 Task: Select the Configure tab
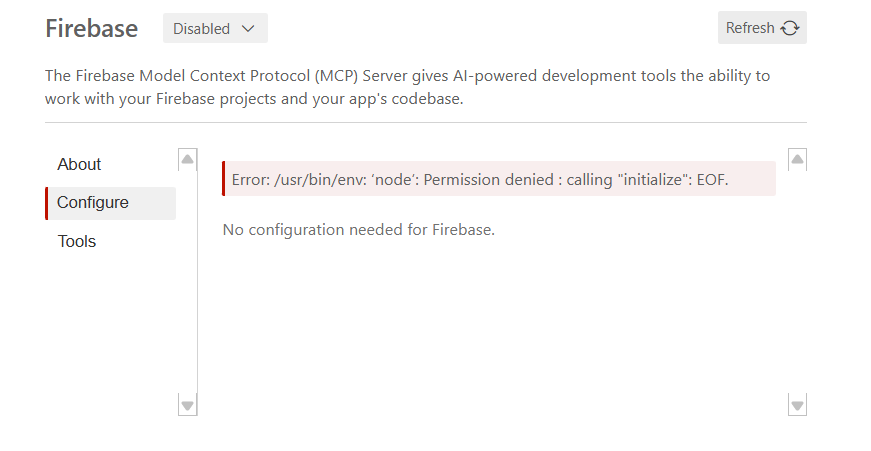(x=93, y=202)
